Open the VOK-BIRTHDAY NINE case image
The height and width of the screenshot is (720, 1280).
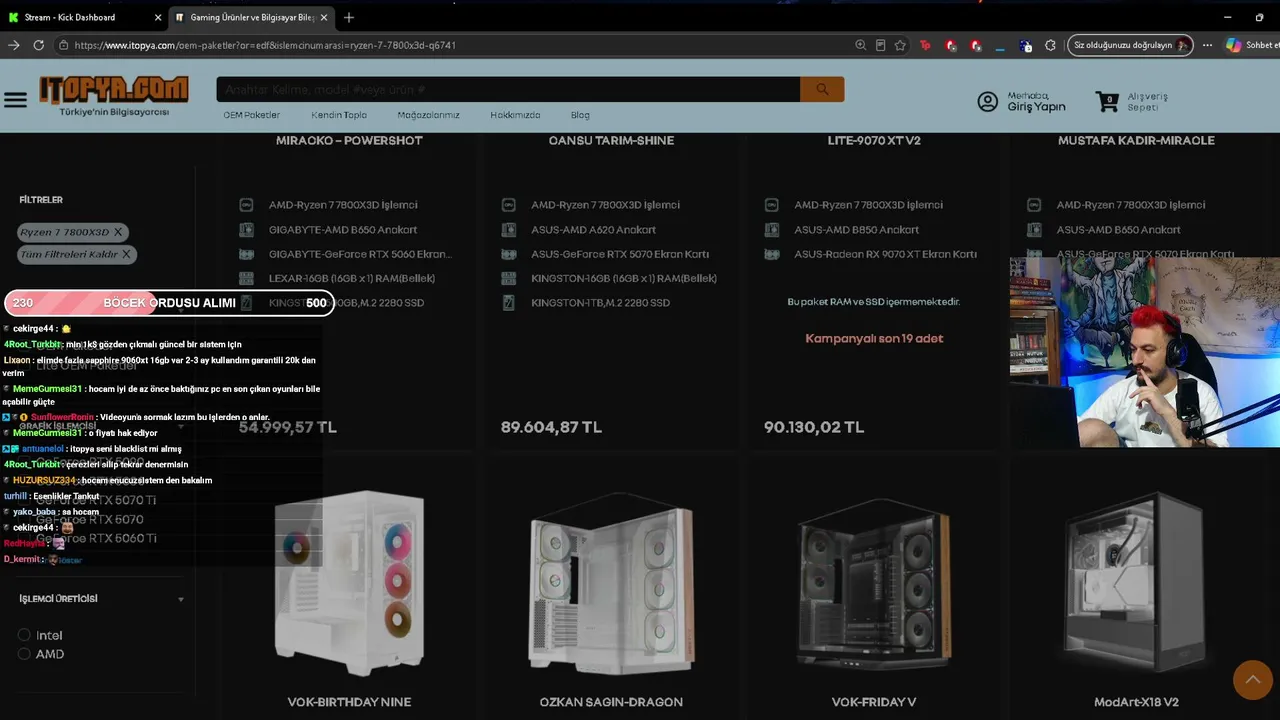[x=349, y=582]
